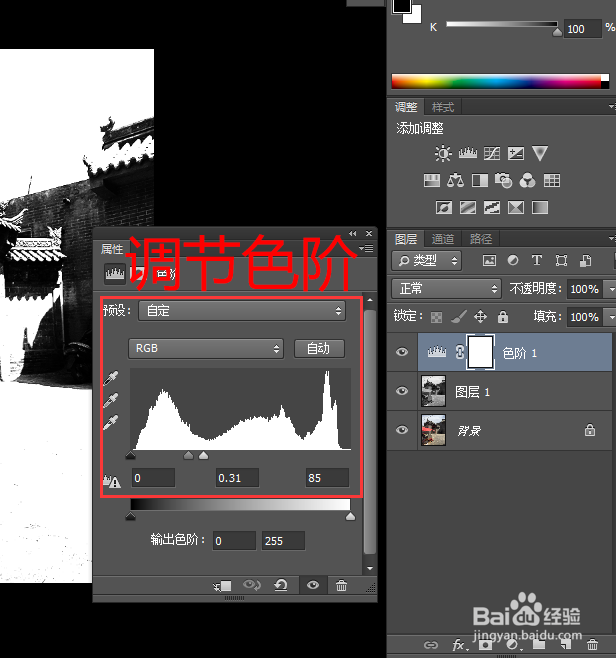Pick a color from the spectrum bar
The height and width of the screenshot is (658, 616).
[x=500, y=82]
